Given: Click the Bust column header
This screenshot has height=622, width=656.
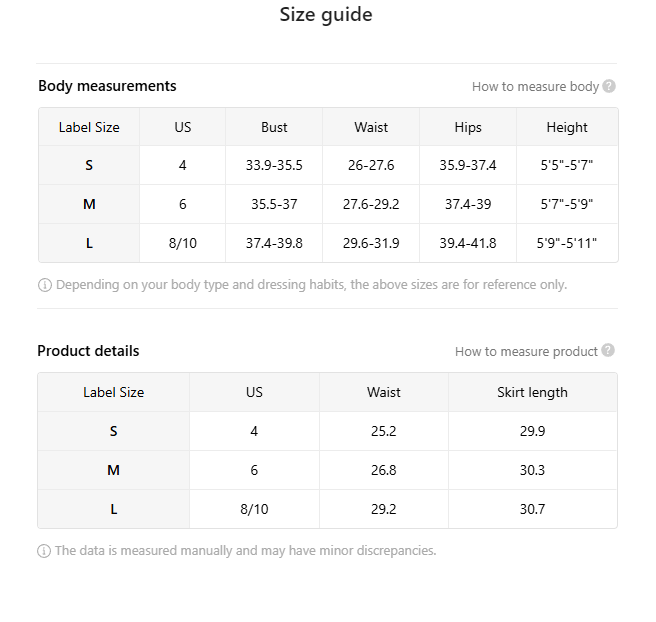Looking at the screenshot, I should pyautogui.click(x=274, y=127).
